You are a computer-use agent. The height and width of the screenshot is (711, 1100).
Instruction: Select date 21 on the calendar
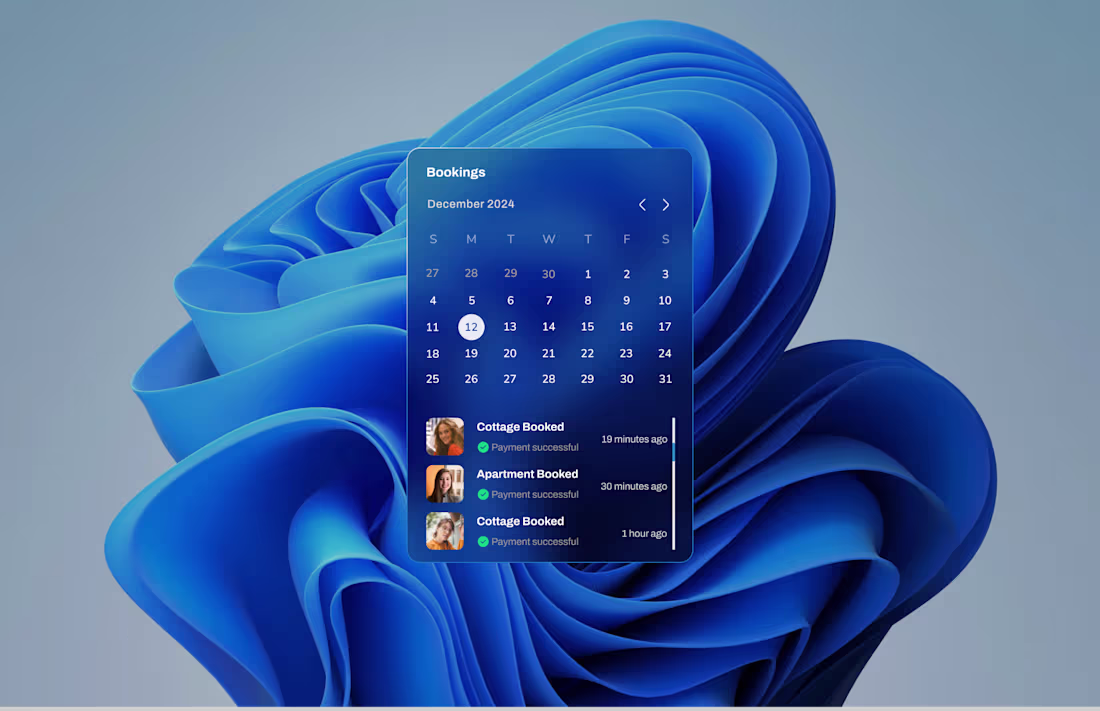pos(549,354)
